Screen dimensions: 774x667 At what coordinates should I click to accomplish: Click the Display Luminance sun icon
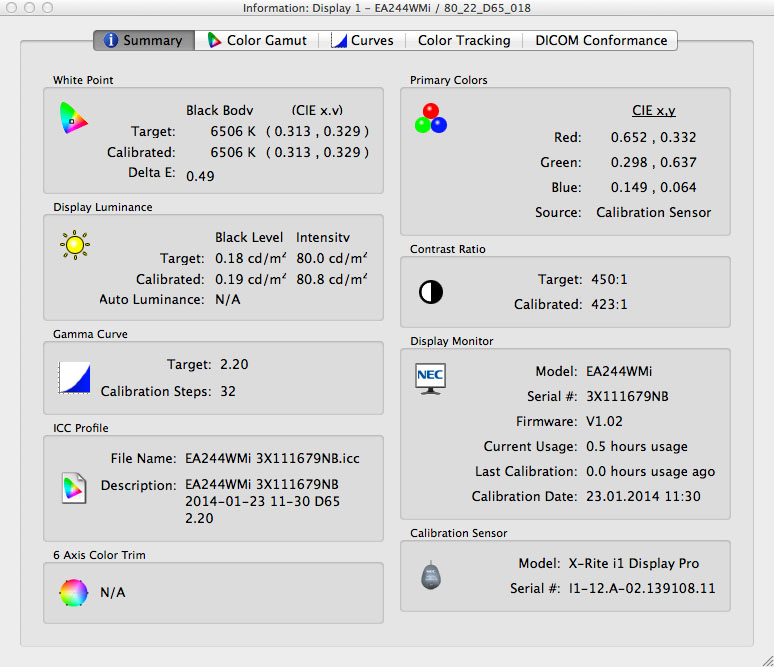pyautogui.click(x=75, y=244)
